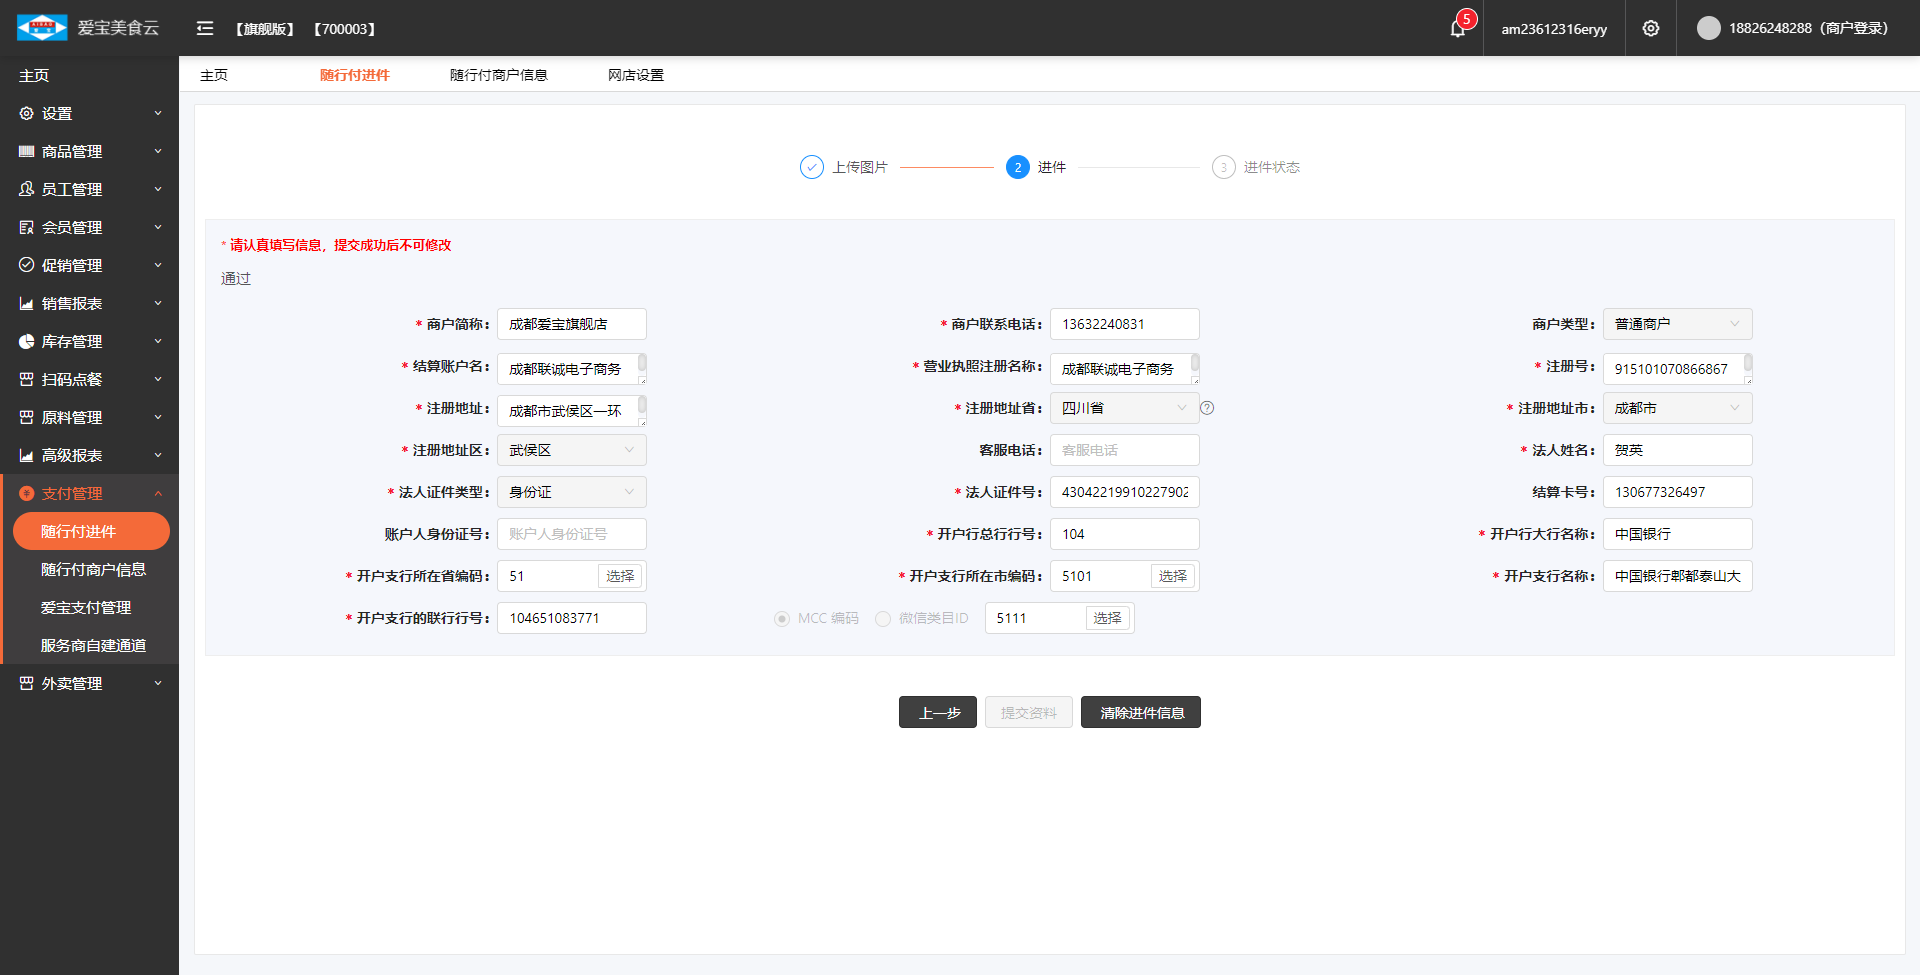Switch to the 随行付商户信息 tab

[498, 75]
